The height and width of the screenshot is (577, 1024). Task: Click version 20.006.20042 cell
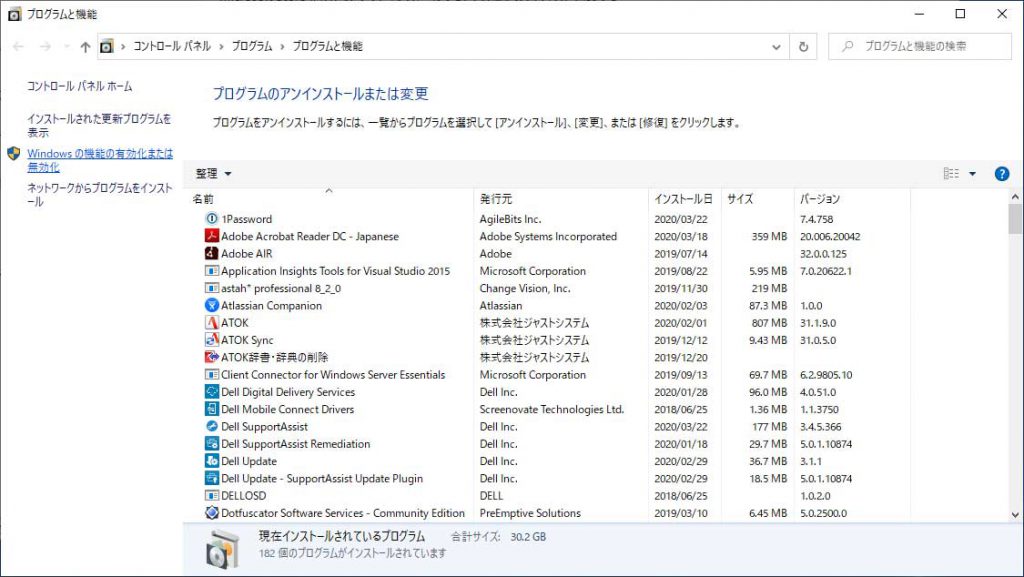(x=829, y=236)
